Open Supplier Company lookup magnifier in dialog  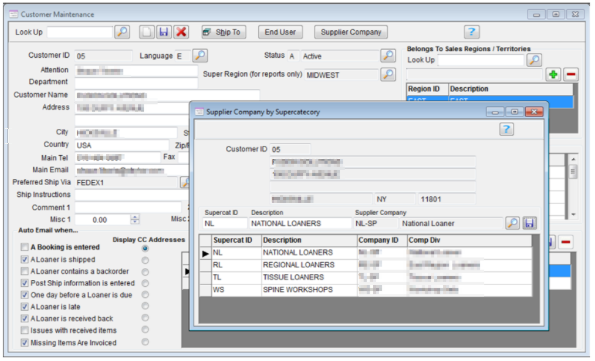pyautogui.click(x=512, y=223)
